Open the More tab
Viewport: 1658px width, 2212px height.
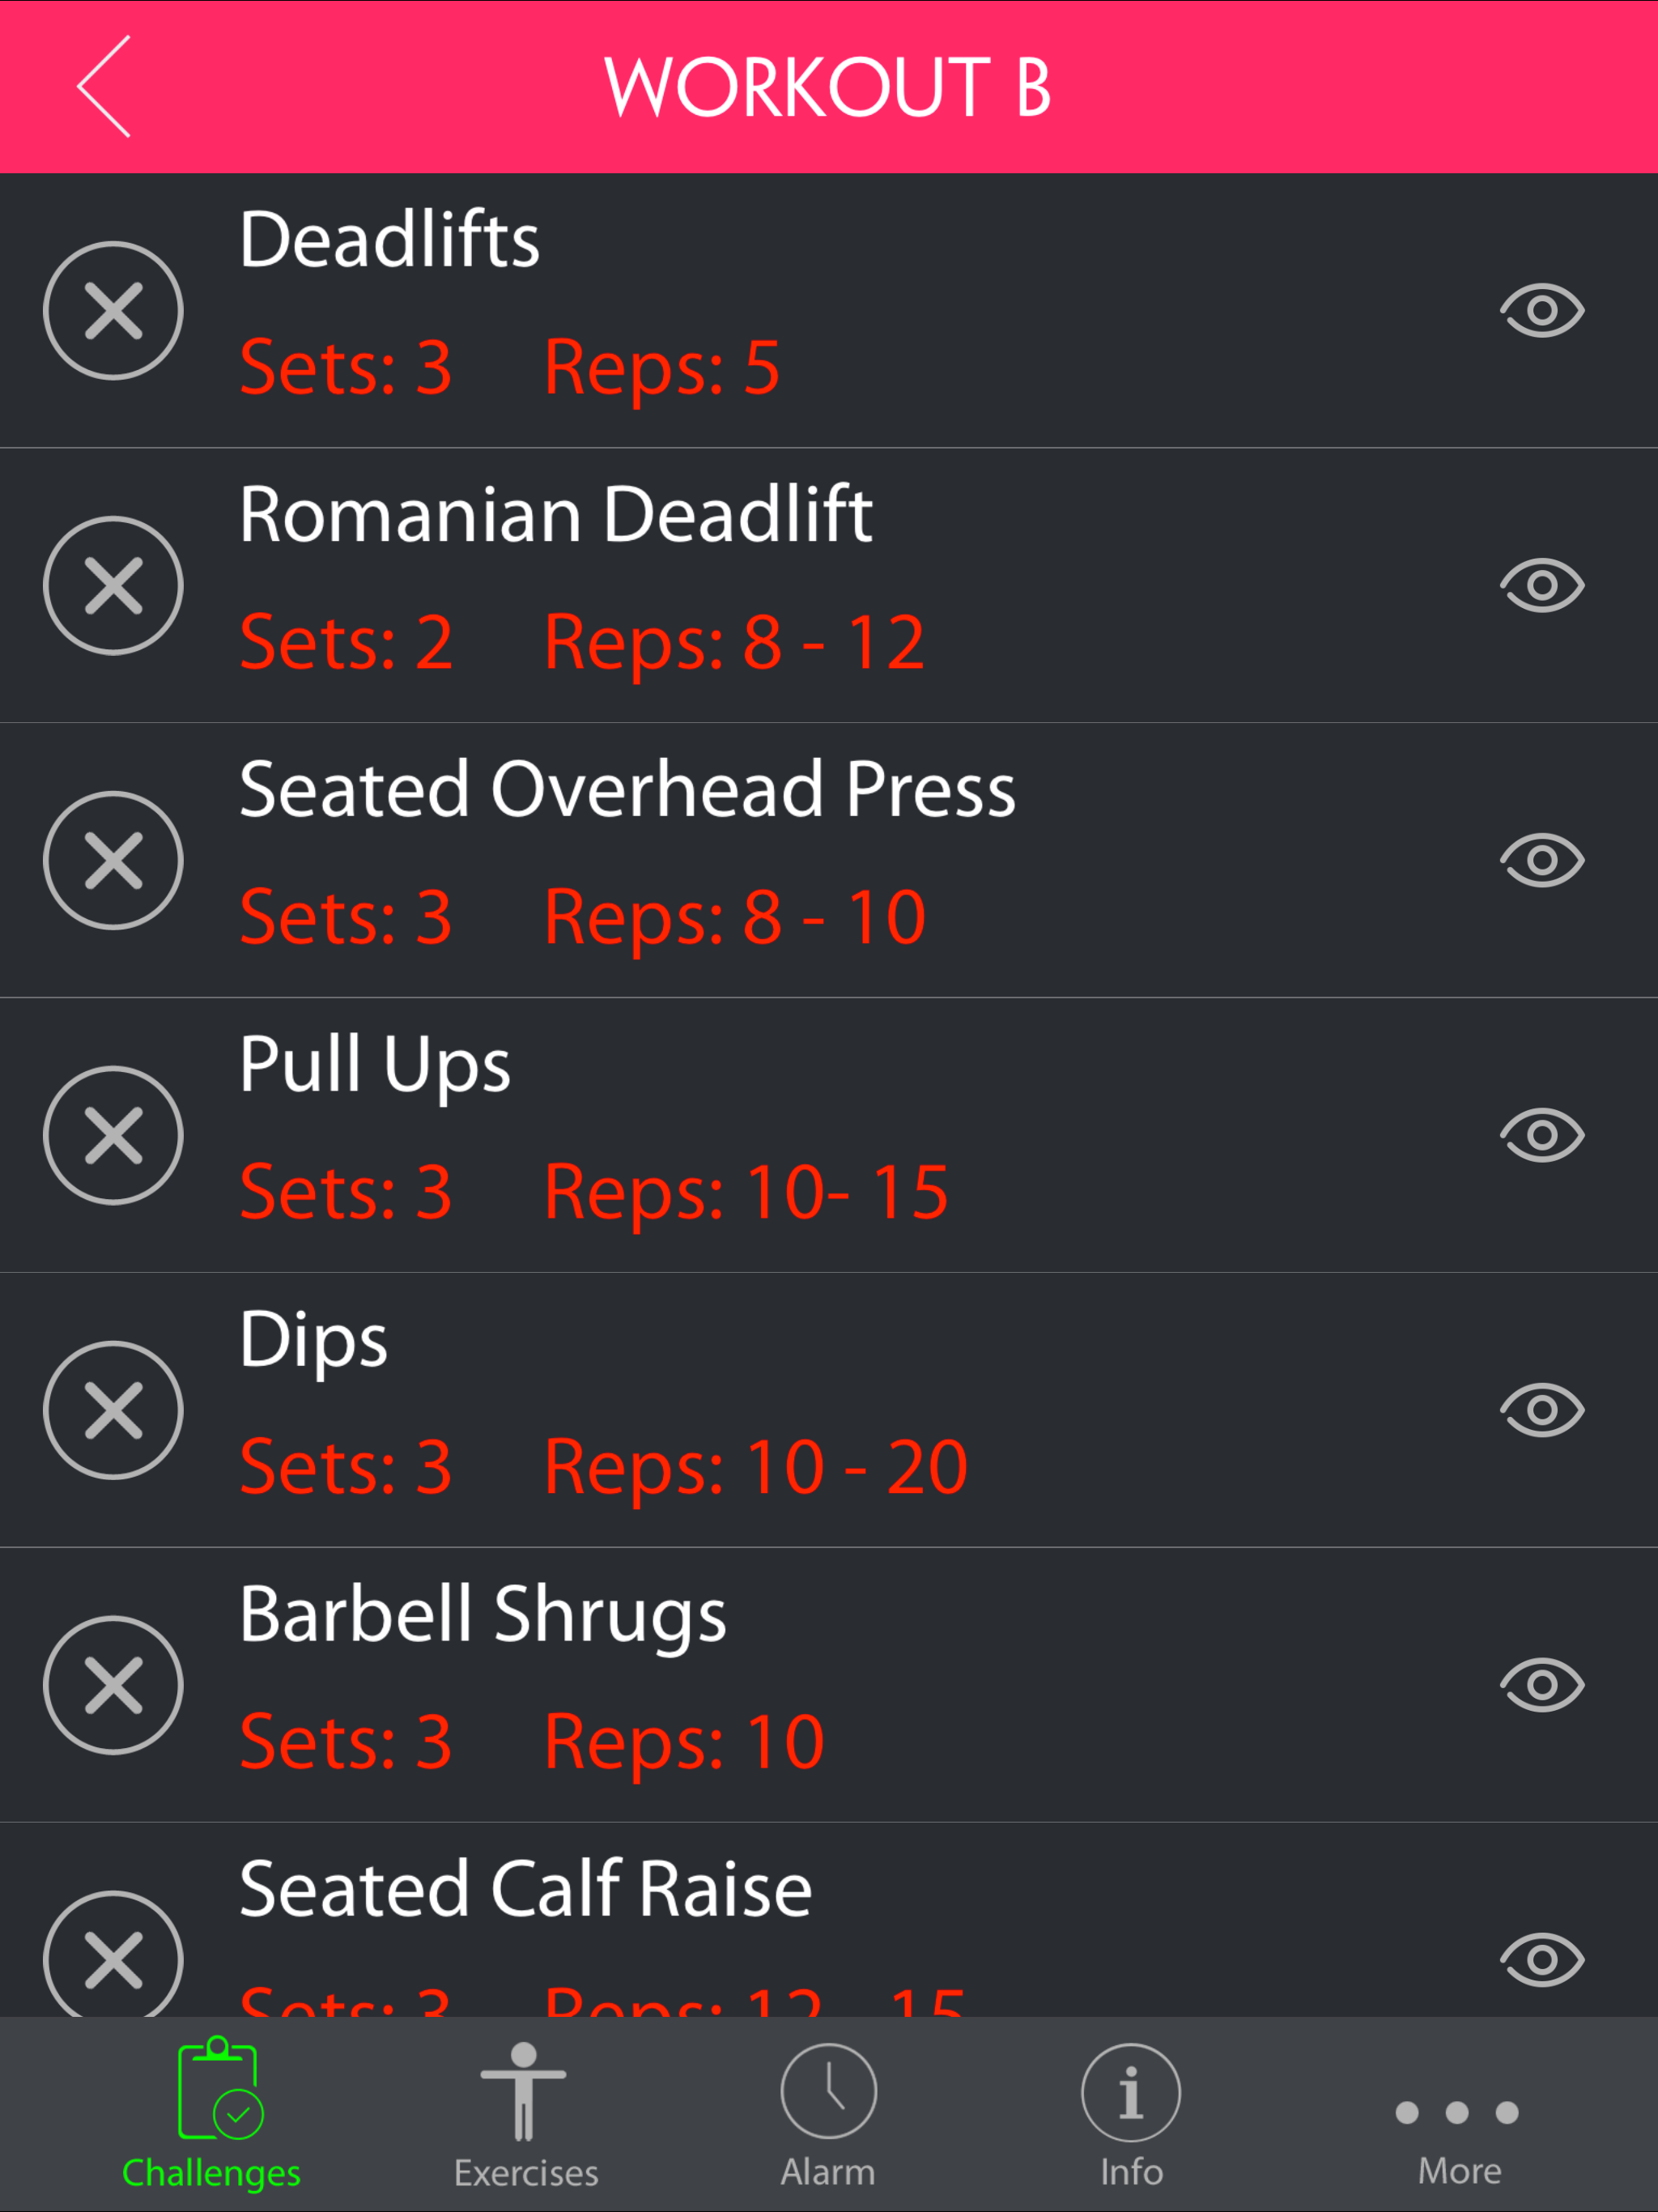click(x=1458, y=2138)
